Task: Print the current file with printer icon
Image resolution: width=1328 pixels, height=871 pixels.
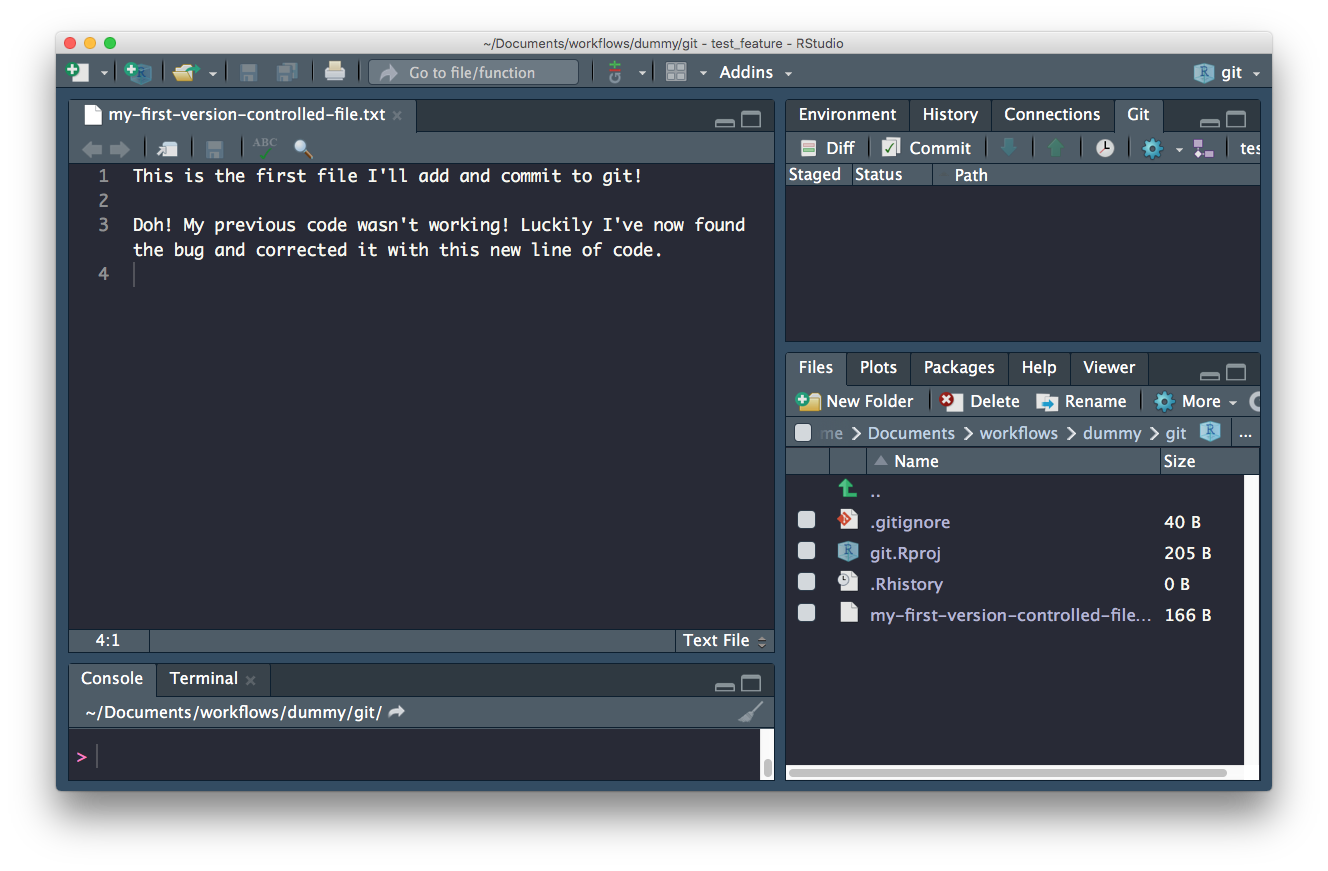Action: point(335,72)
